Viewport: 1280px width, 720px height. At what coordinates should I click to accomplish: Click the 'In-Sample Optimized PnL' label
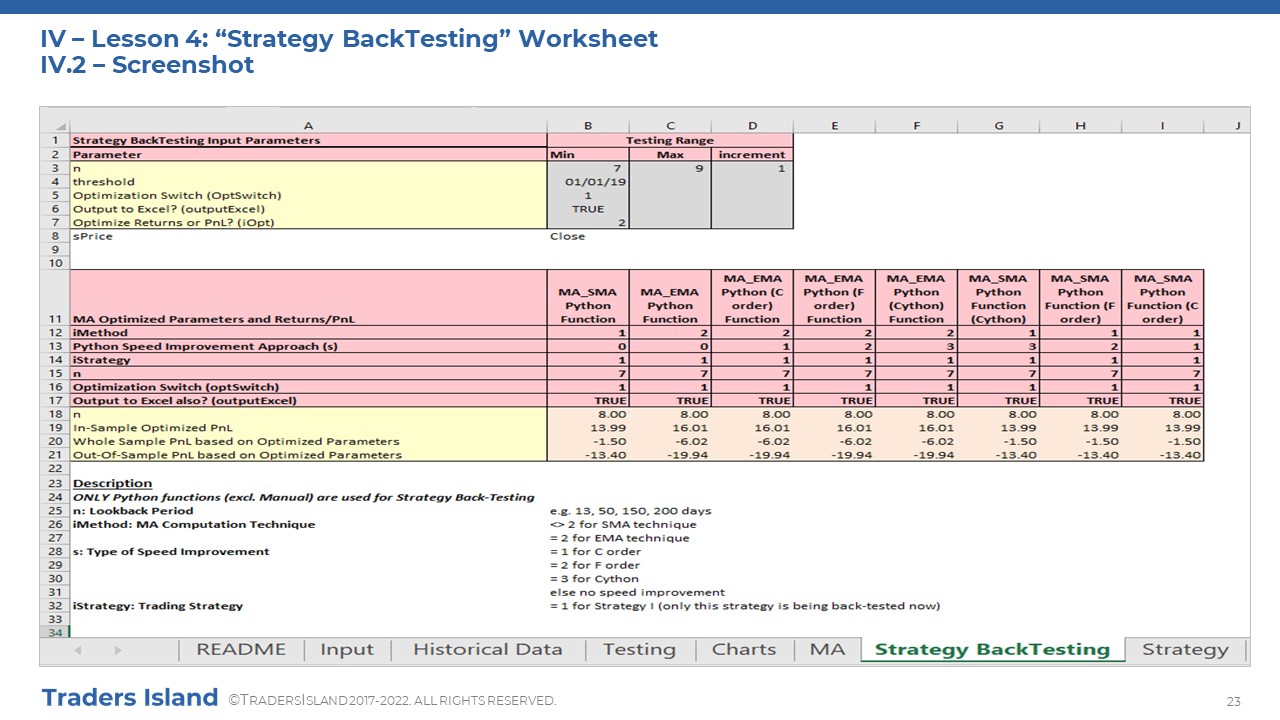(308, 428)
